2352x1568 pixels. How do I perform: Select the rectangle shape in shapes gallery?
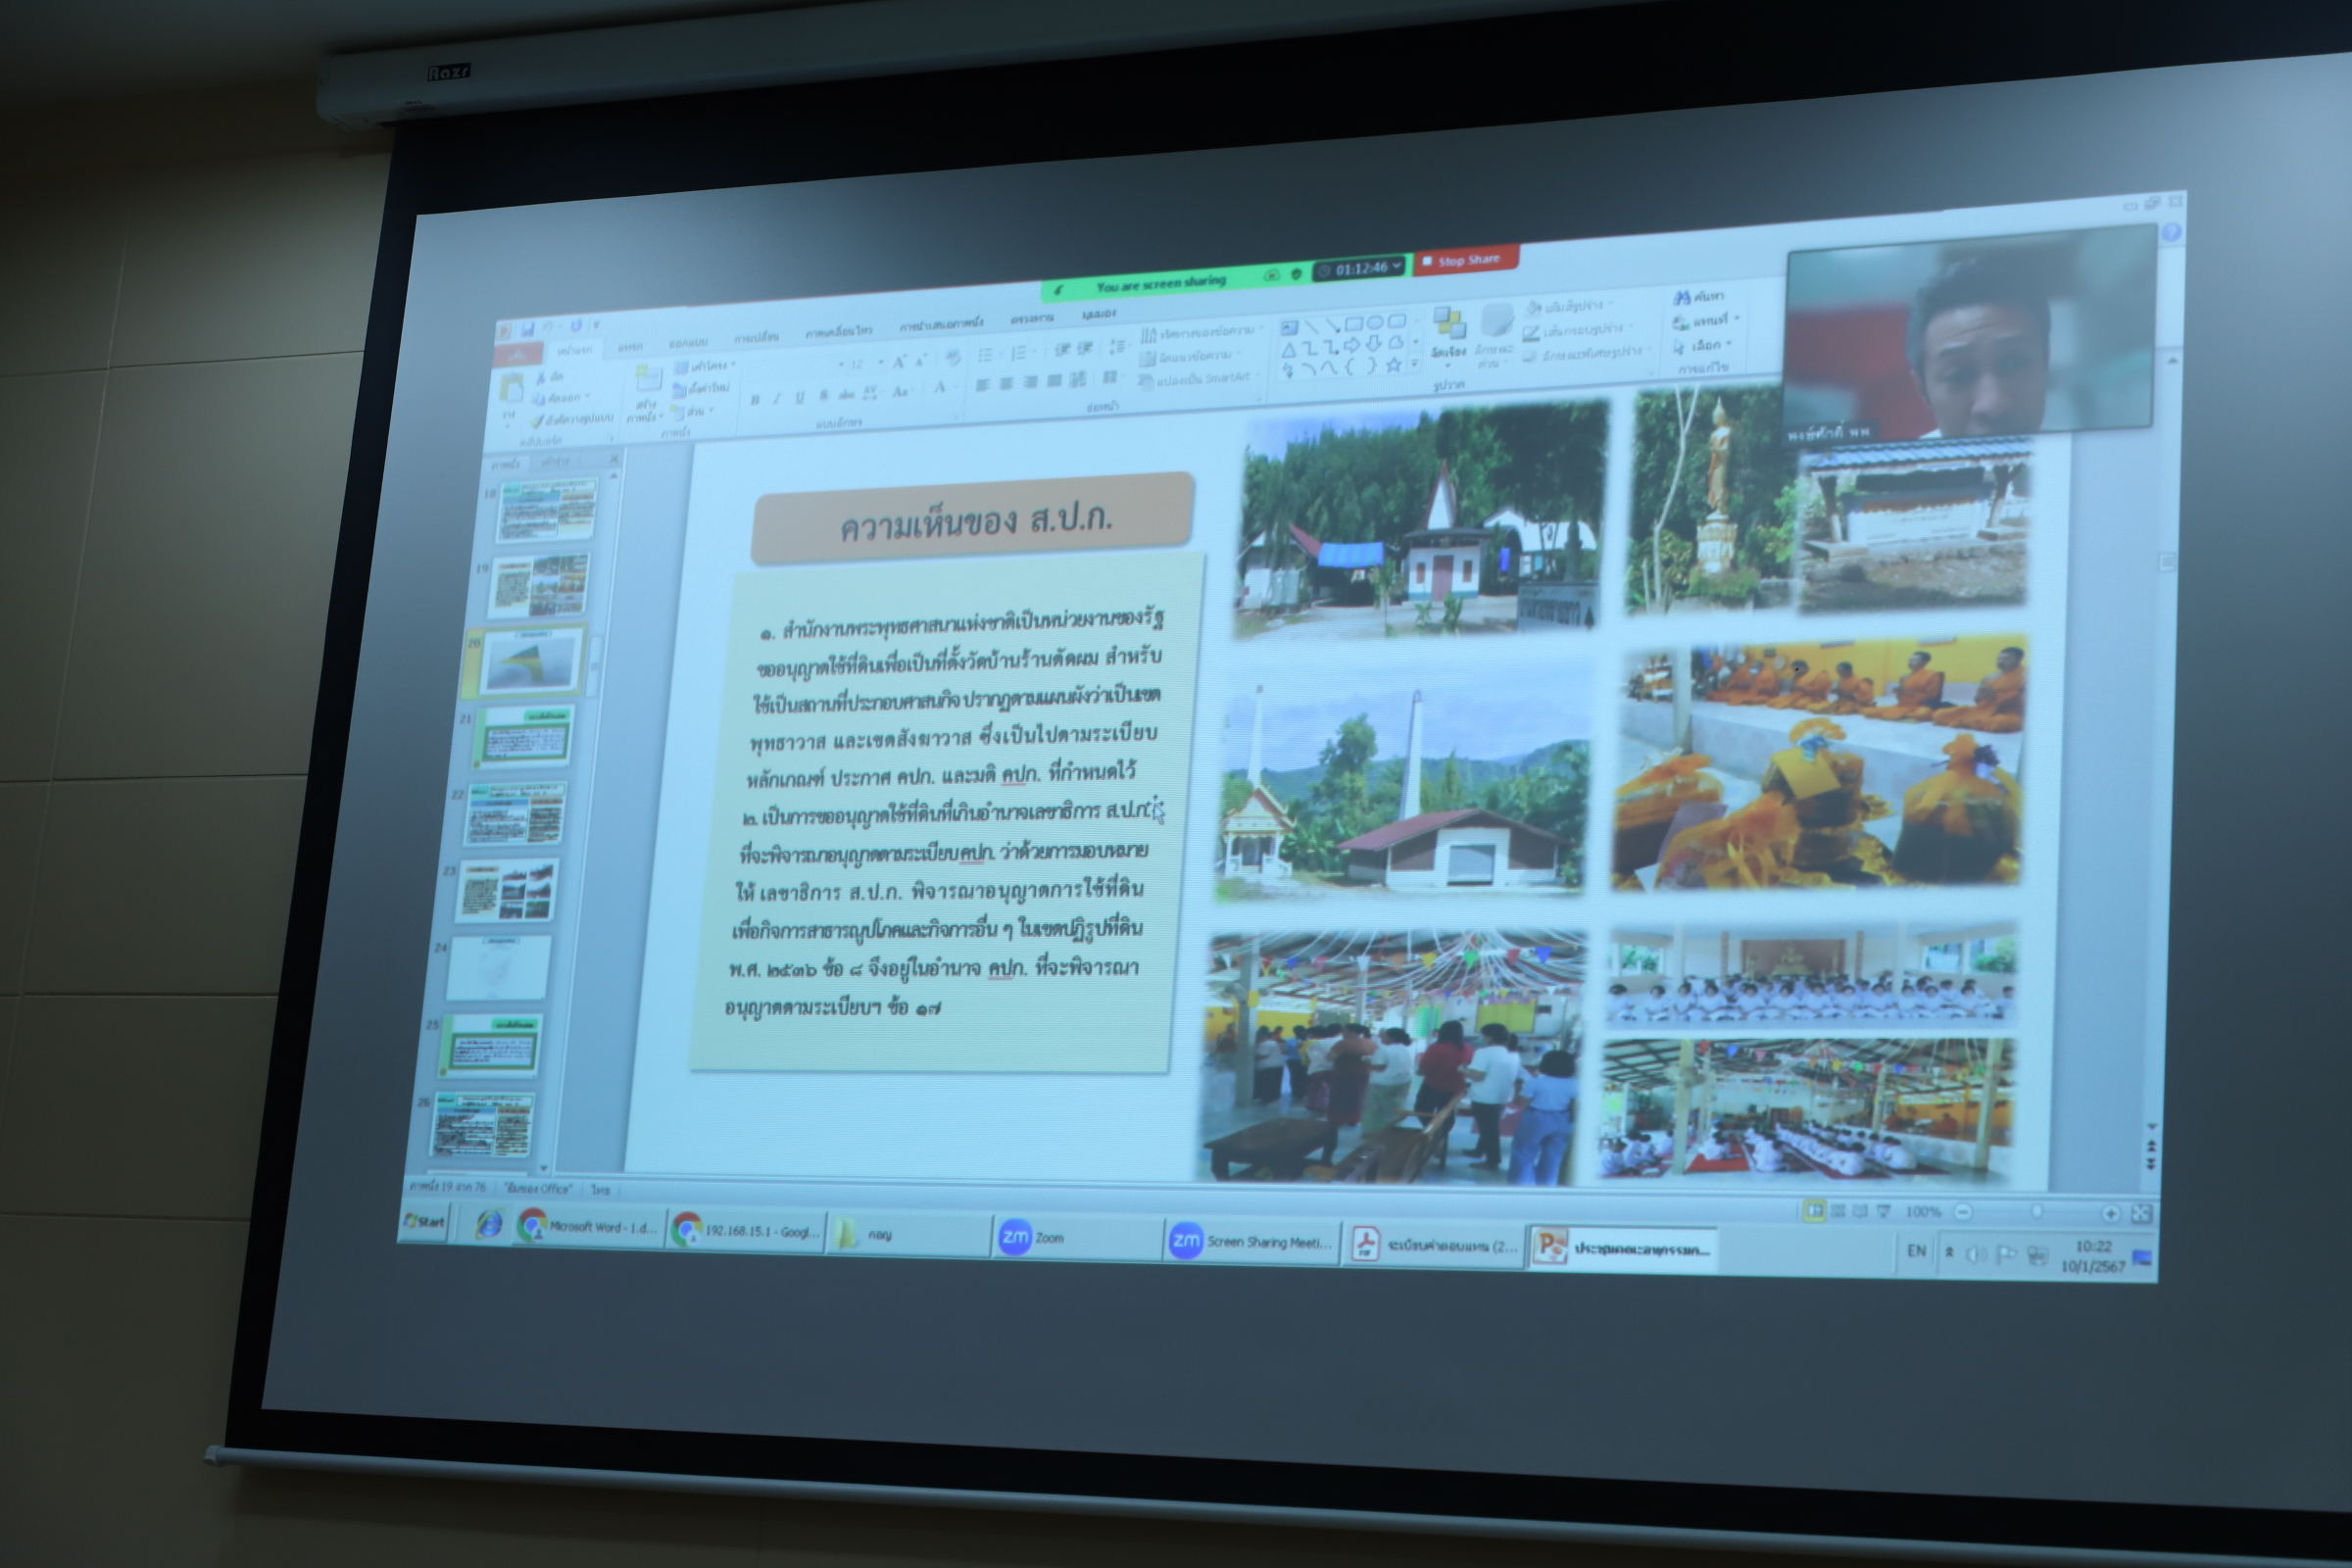click(1353, 323)
